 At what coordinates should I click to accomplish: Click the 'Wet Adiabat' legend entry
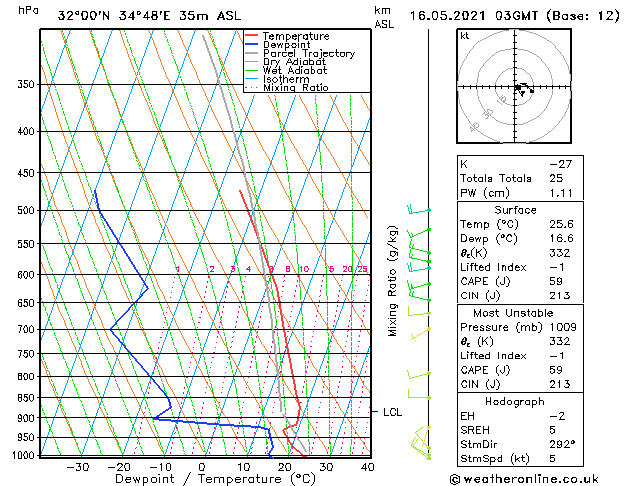(295, 70)
